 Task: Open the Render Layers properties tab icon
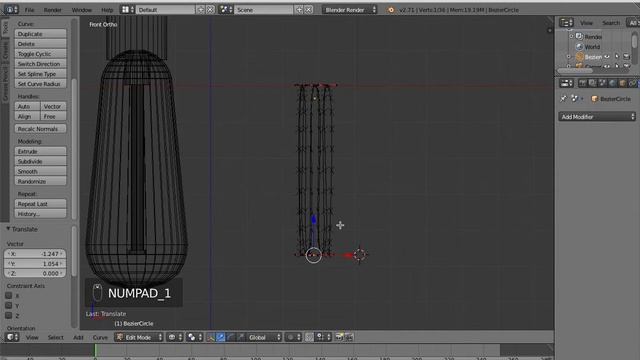pyautogui.click(x=592, y=83)
